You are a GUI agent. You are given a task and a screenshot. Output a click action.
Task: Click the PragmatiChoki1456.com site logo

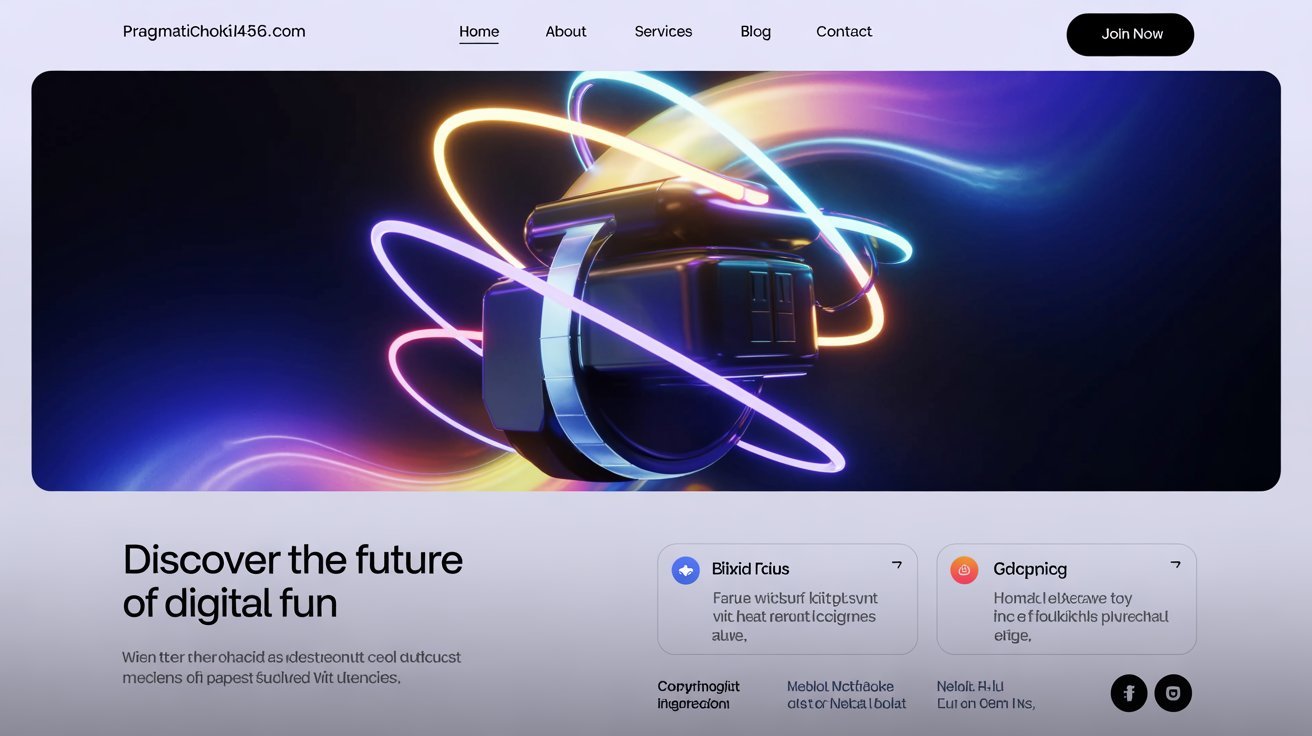click(x=214, y=31)
